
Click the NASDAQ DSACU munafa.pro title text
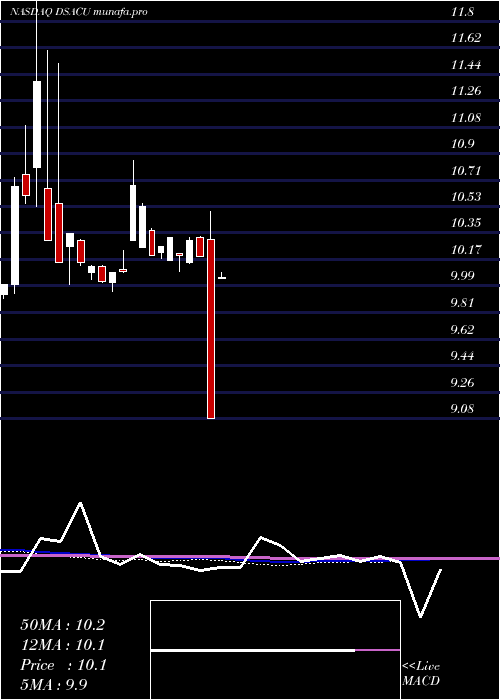point(79,12)
